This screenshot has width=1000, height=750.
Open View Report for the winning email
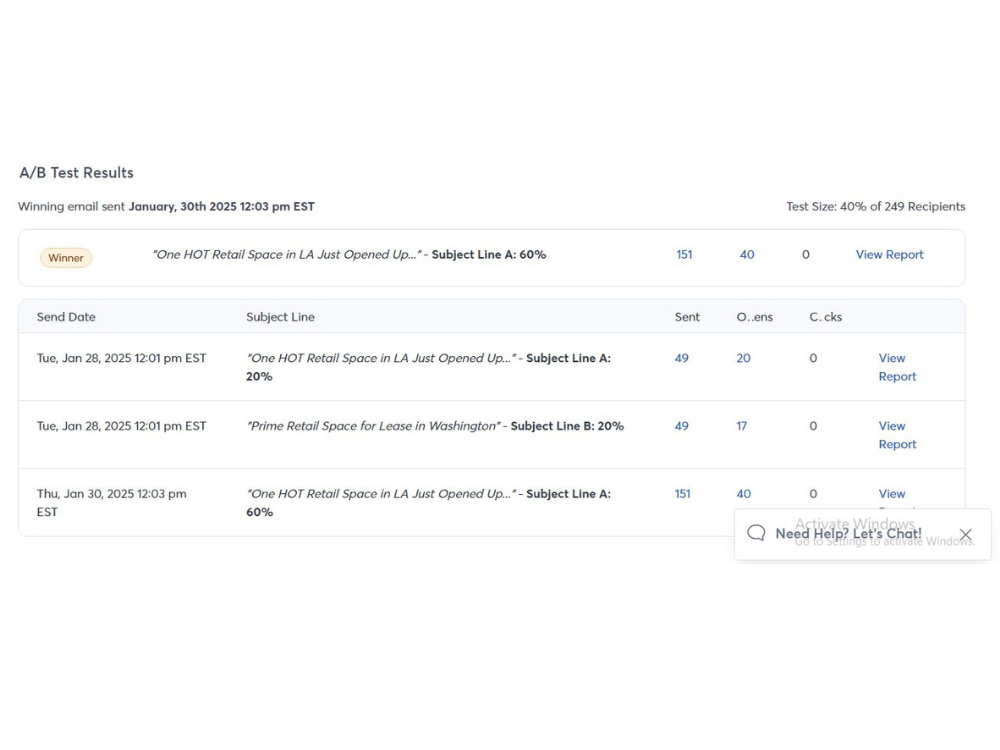[889, 254]
